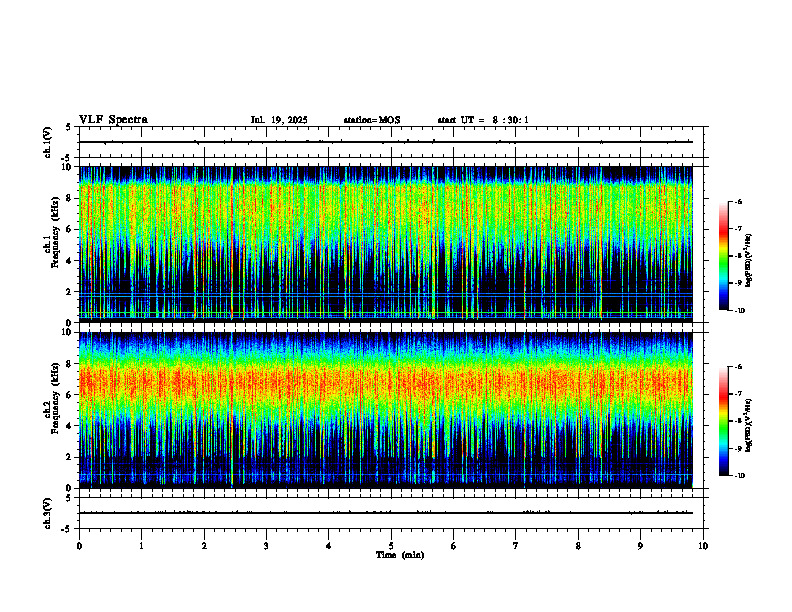Click the 'ch.1(V)' axis label of top strip
792x612 pixels.
coord(48,142)
